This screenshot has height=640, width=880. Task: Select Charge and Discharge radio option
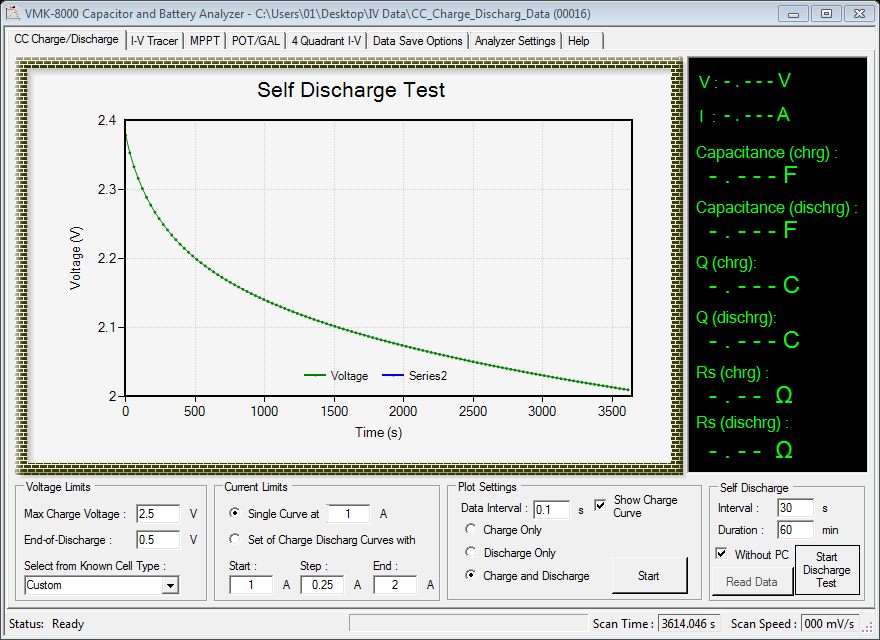[x=470, y=575]
